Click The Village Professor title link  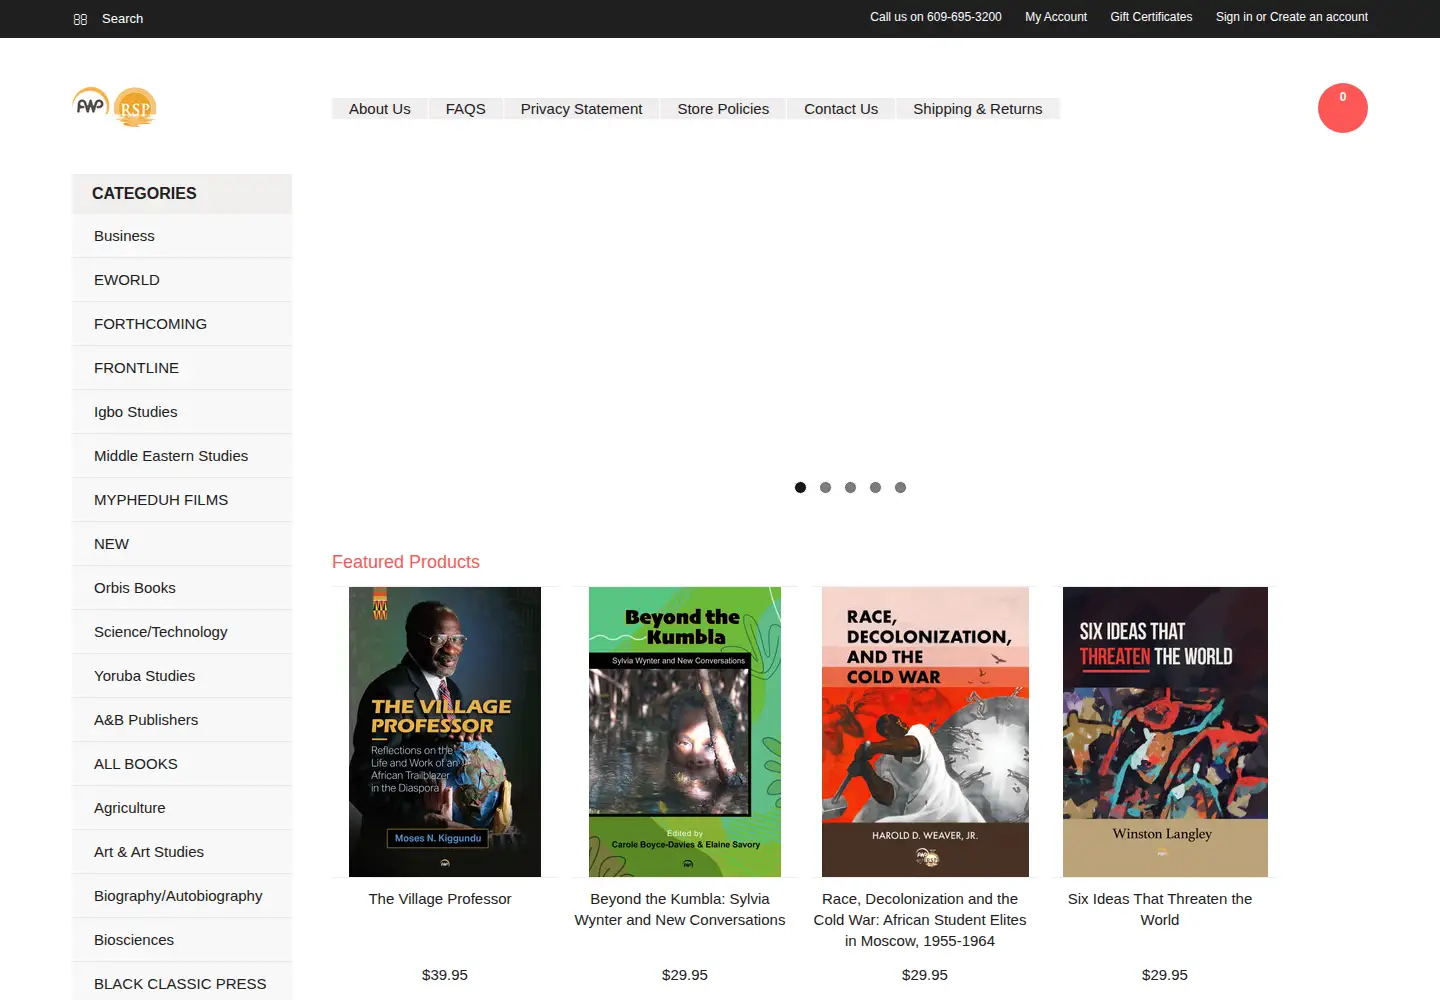pos(440,899)
